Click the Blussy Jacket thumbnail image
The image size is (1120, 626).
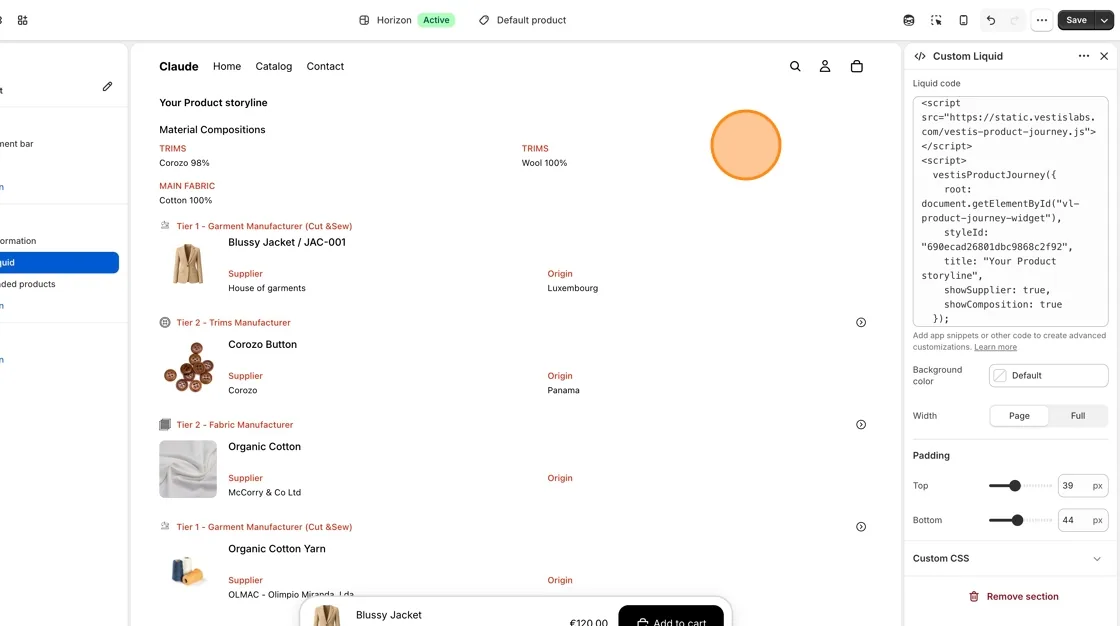click(x=188, y=264)
